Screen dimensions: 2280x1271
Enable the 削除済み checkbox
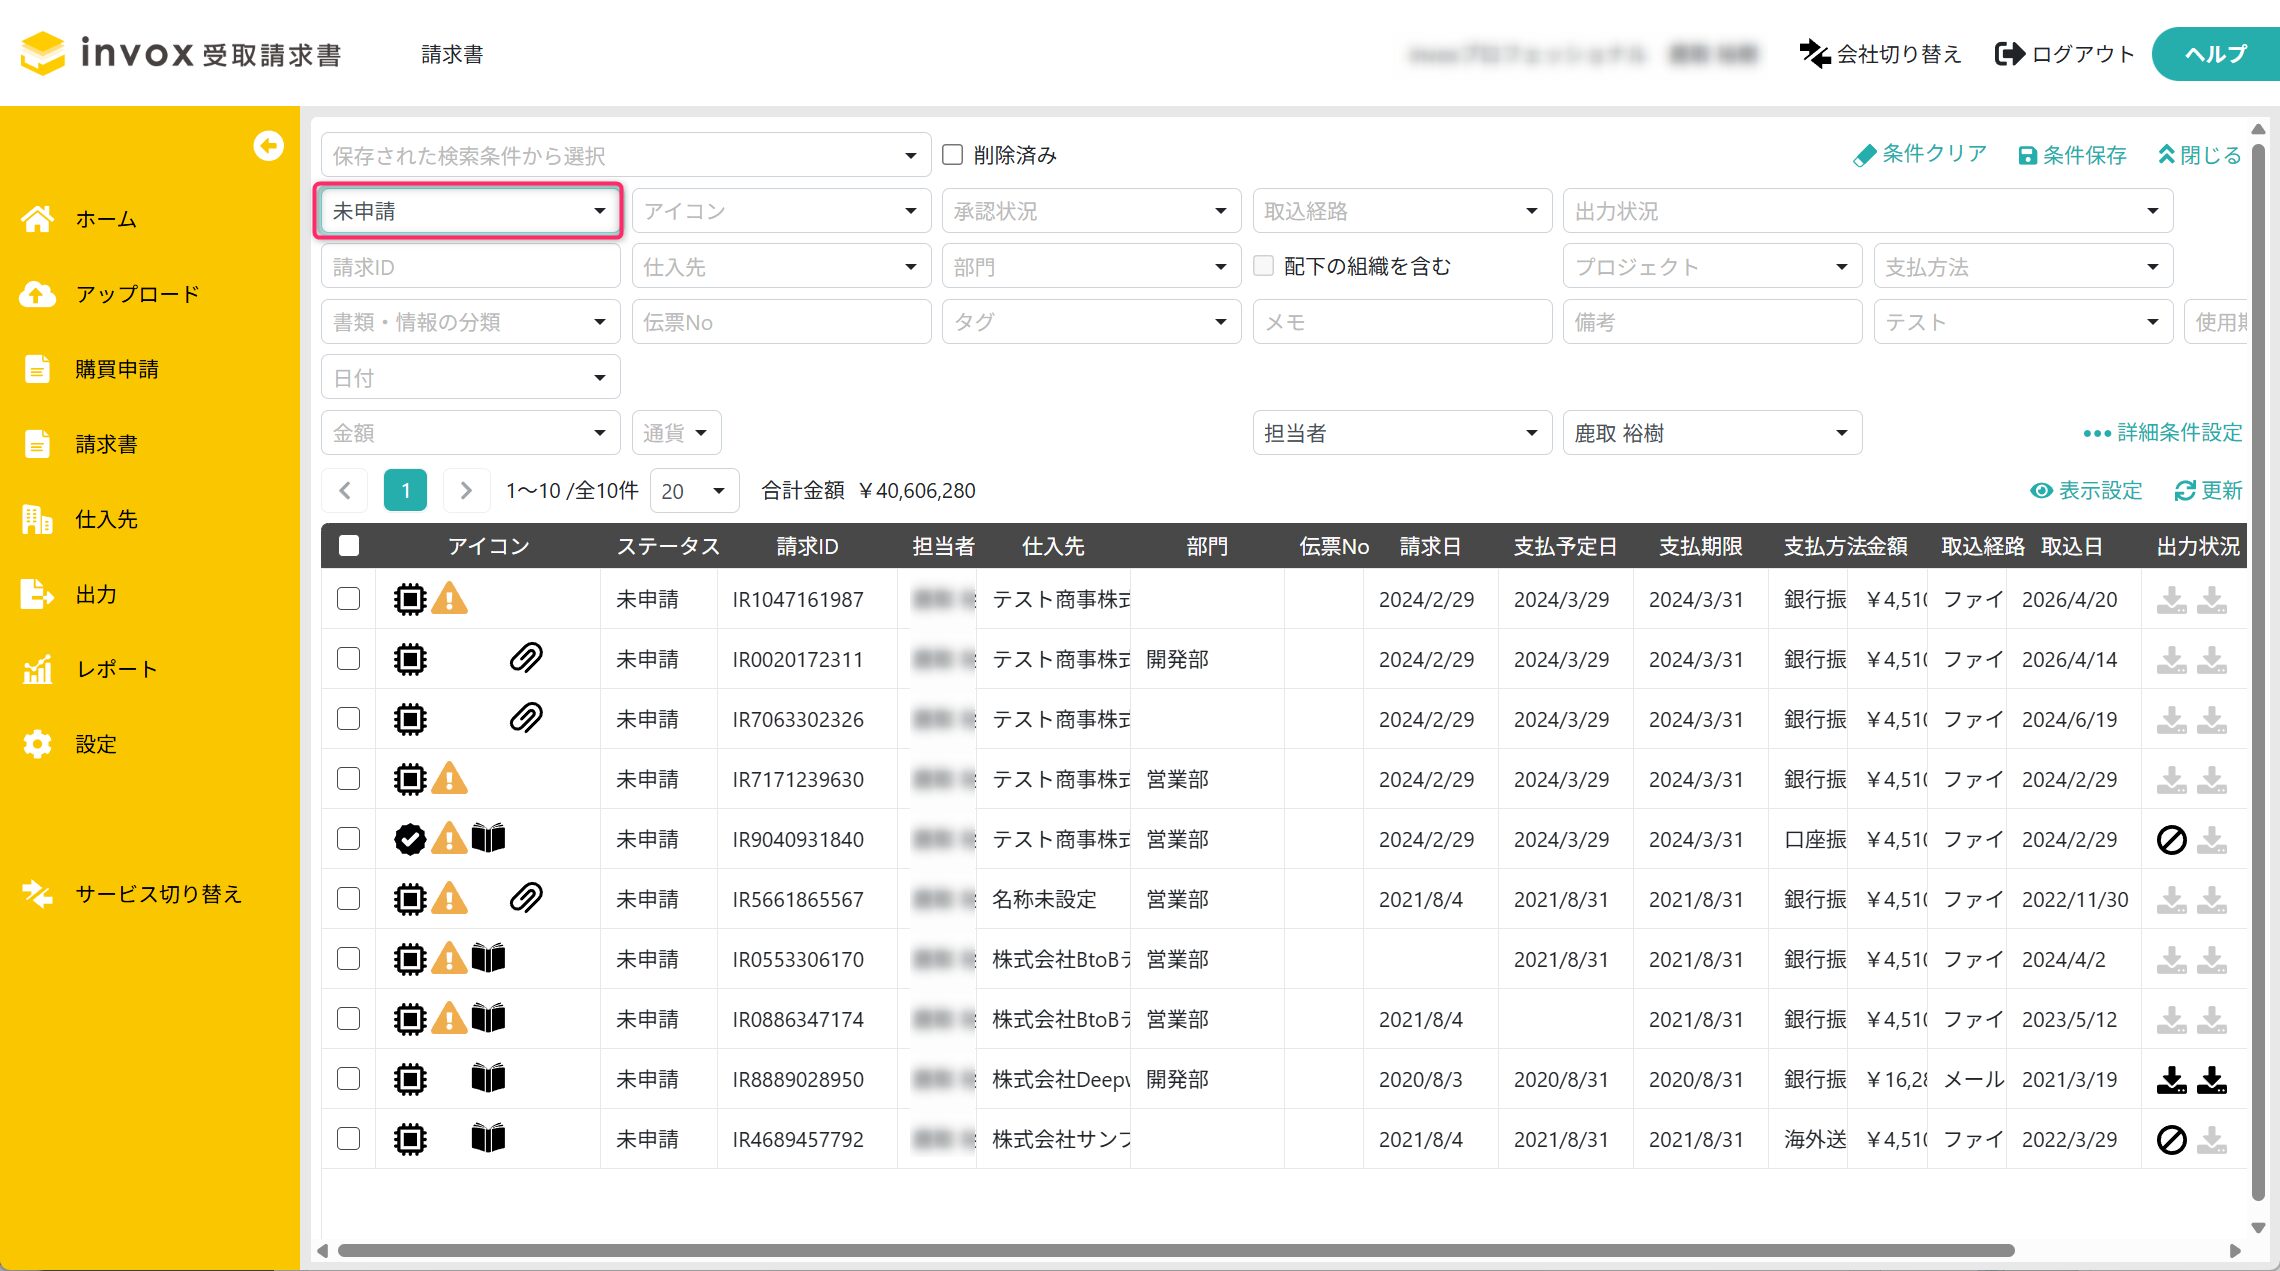pos(953,155)
